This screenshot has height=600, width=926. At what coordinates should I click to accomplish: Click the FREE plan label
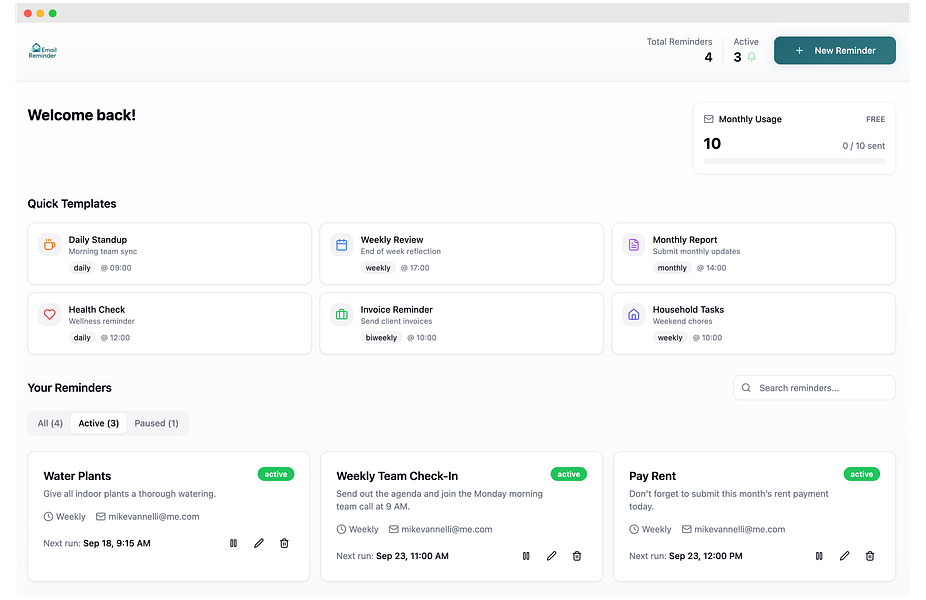point(875,119)
